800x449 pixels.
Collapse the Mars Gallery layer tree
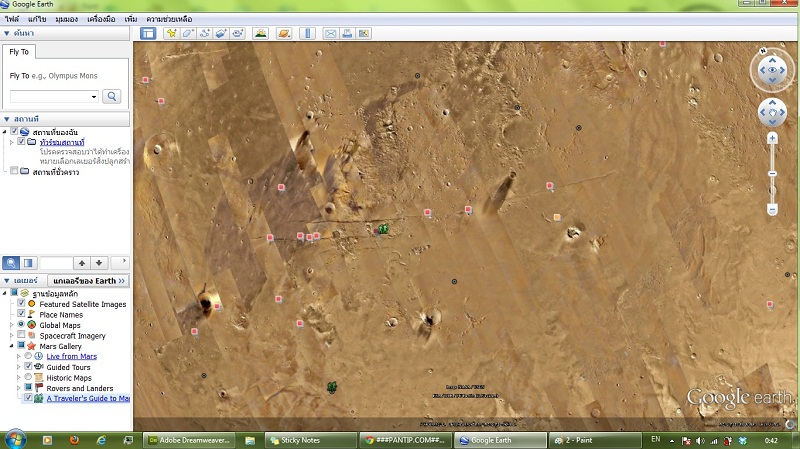[11, 346]
